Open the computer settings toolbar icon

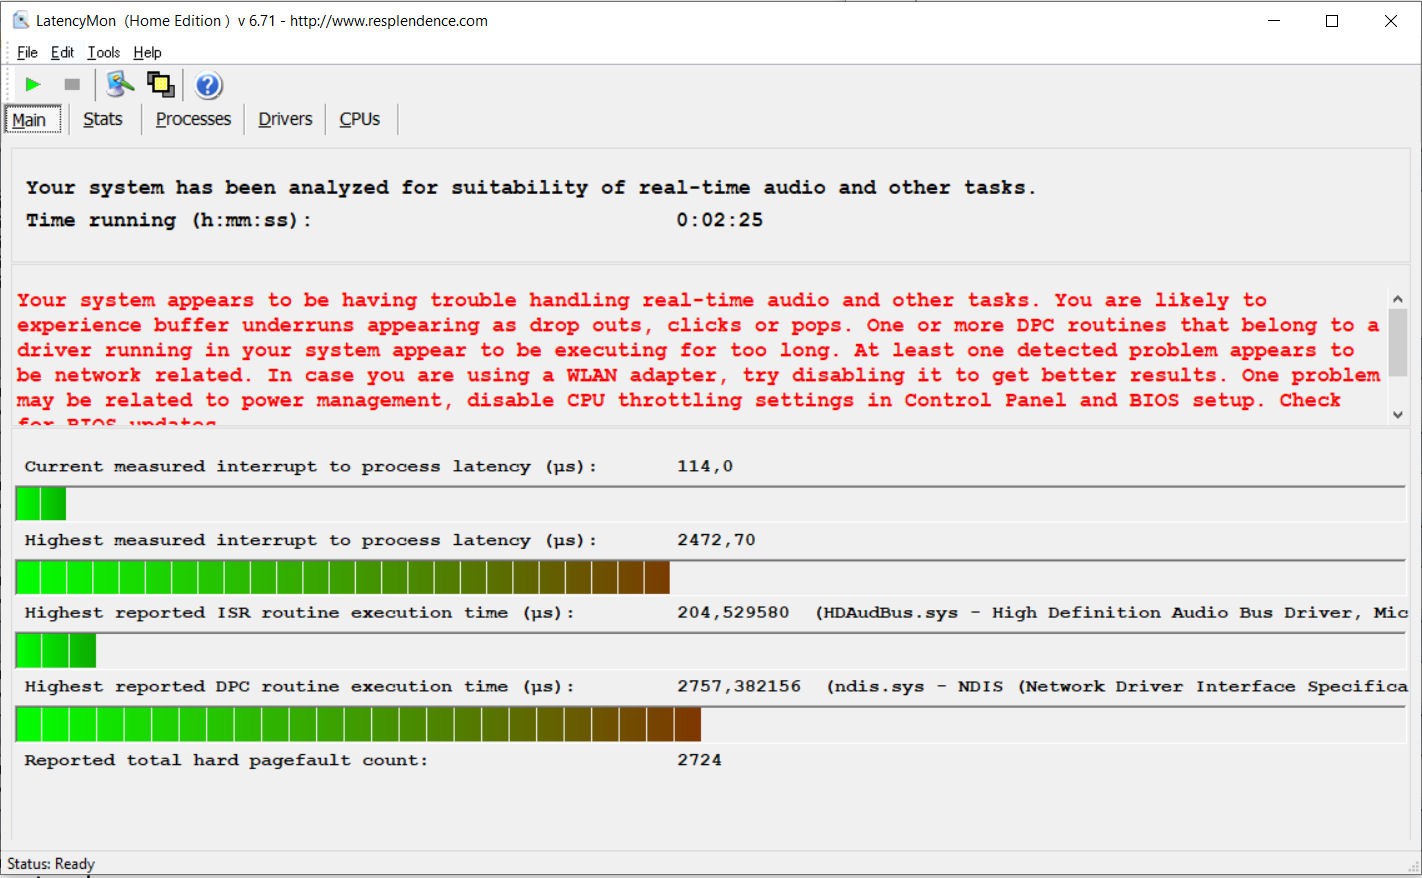[120, 85]
